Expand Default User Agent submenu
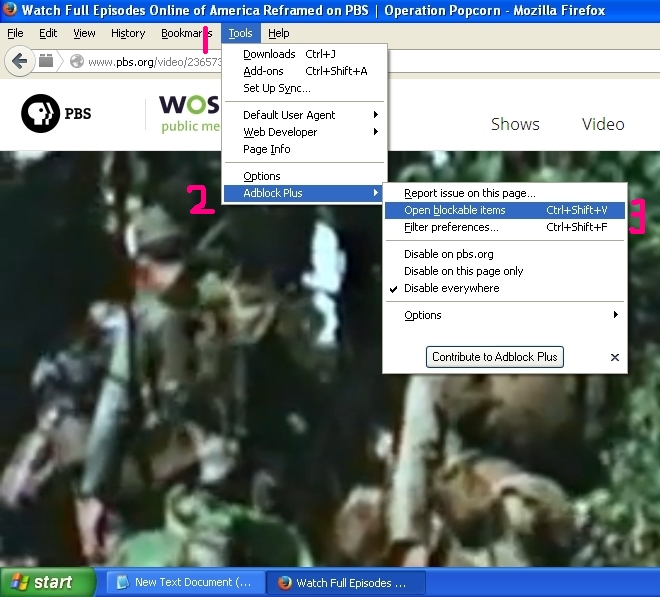 304,115
